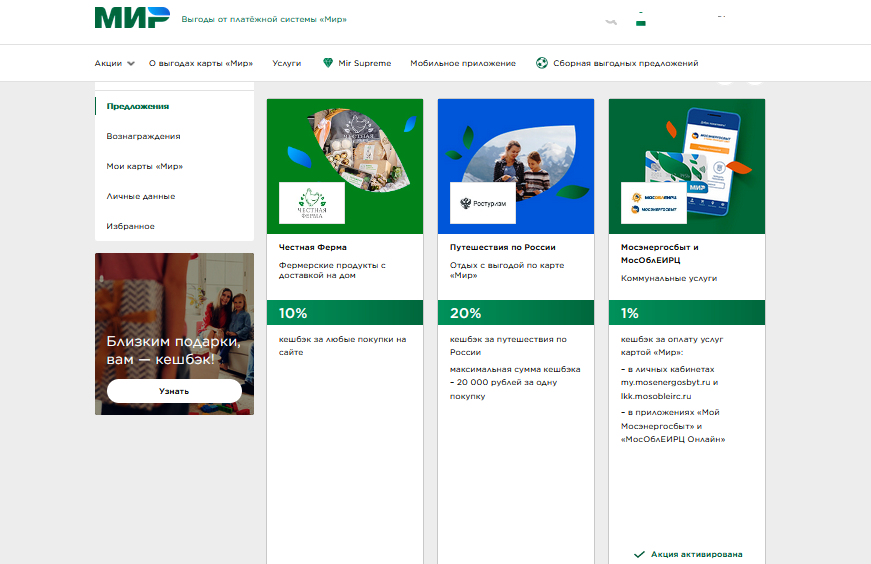Click the Узнать button on the banner

[174, 391]
